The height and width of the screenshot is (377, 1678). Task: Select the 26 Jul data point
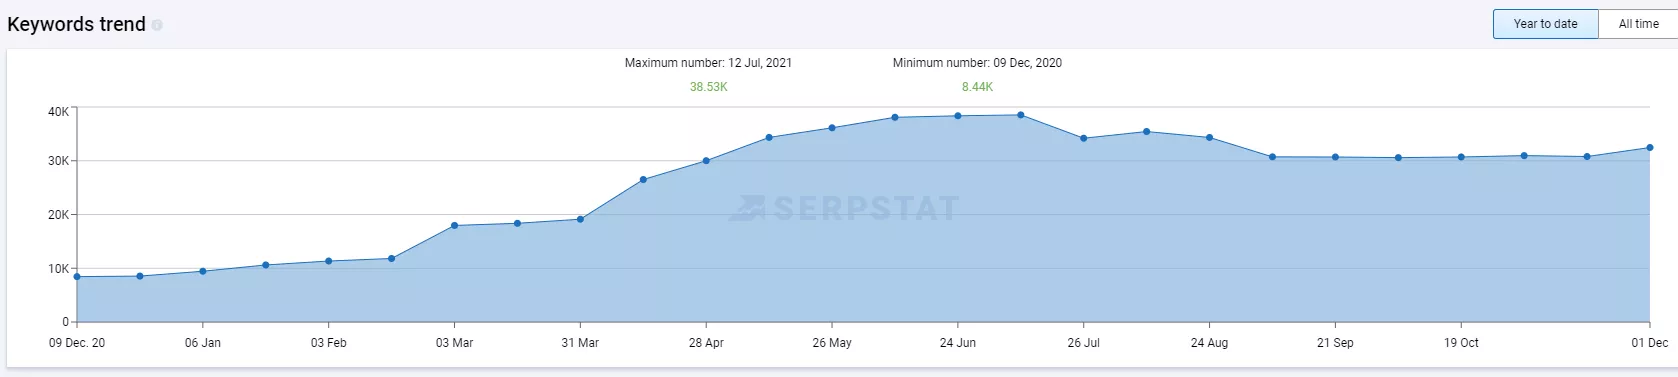(1083, 139)
